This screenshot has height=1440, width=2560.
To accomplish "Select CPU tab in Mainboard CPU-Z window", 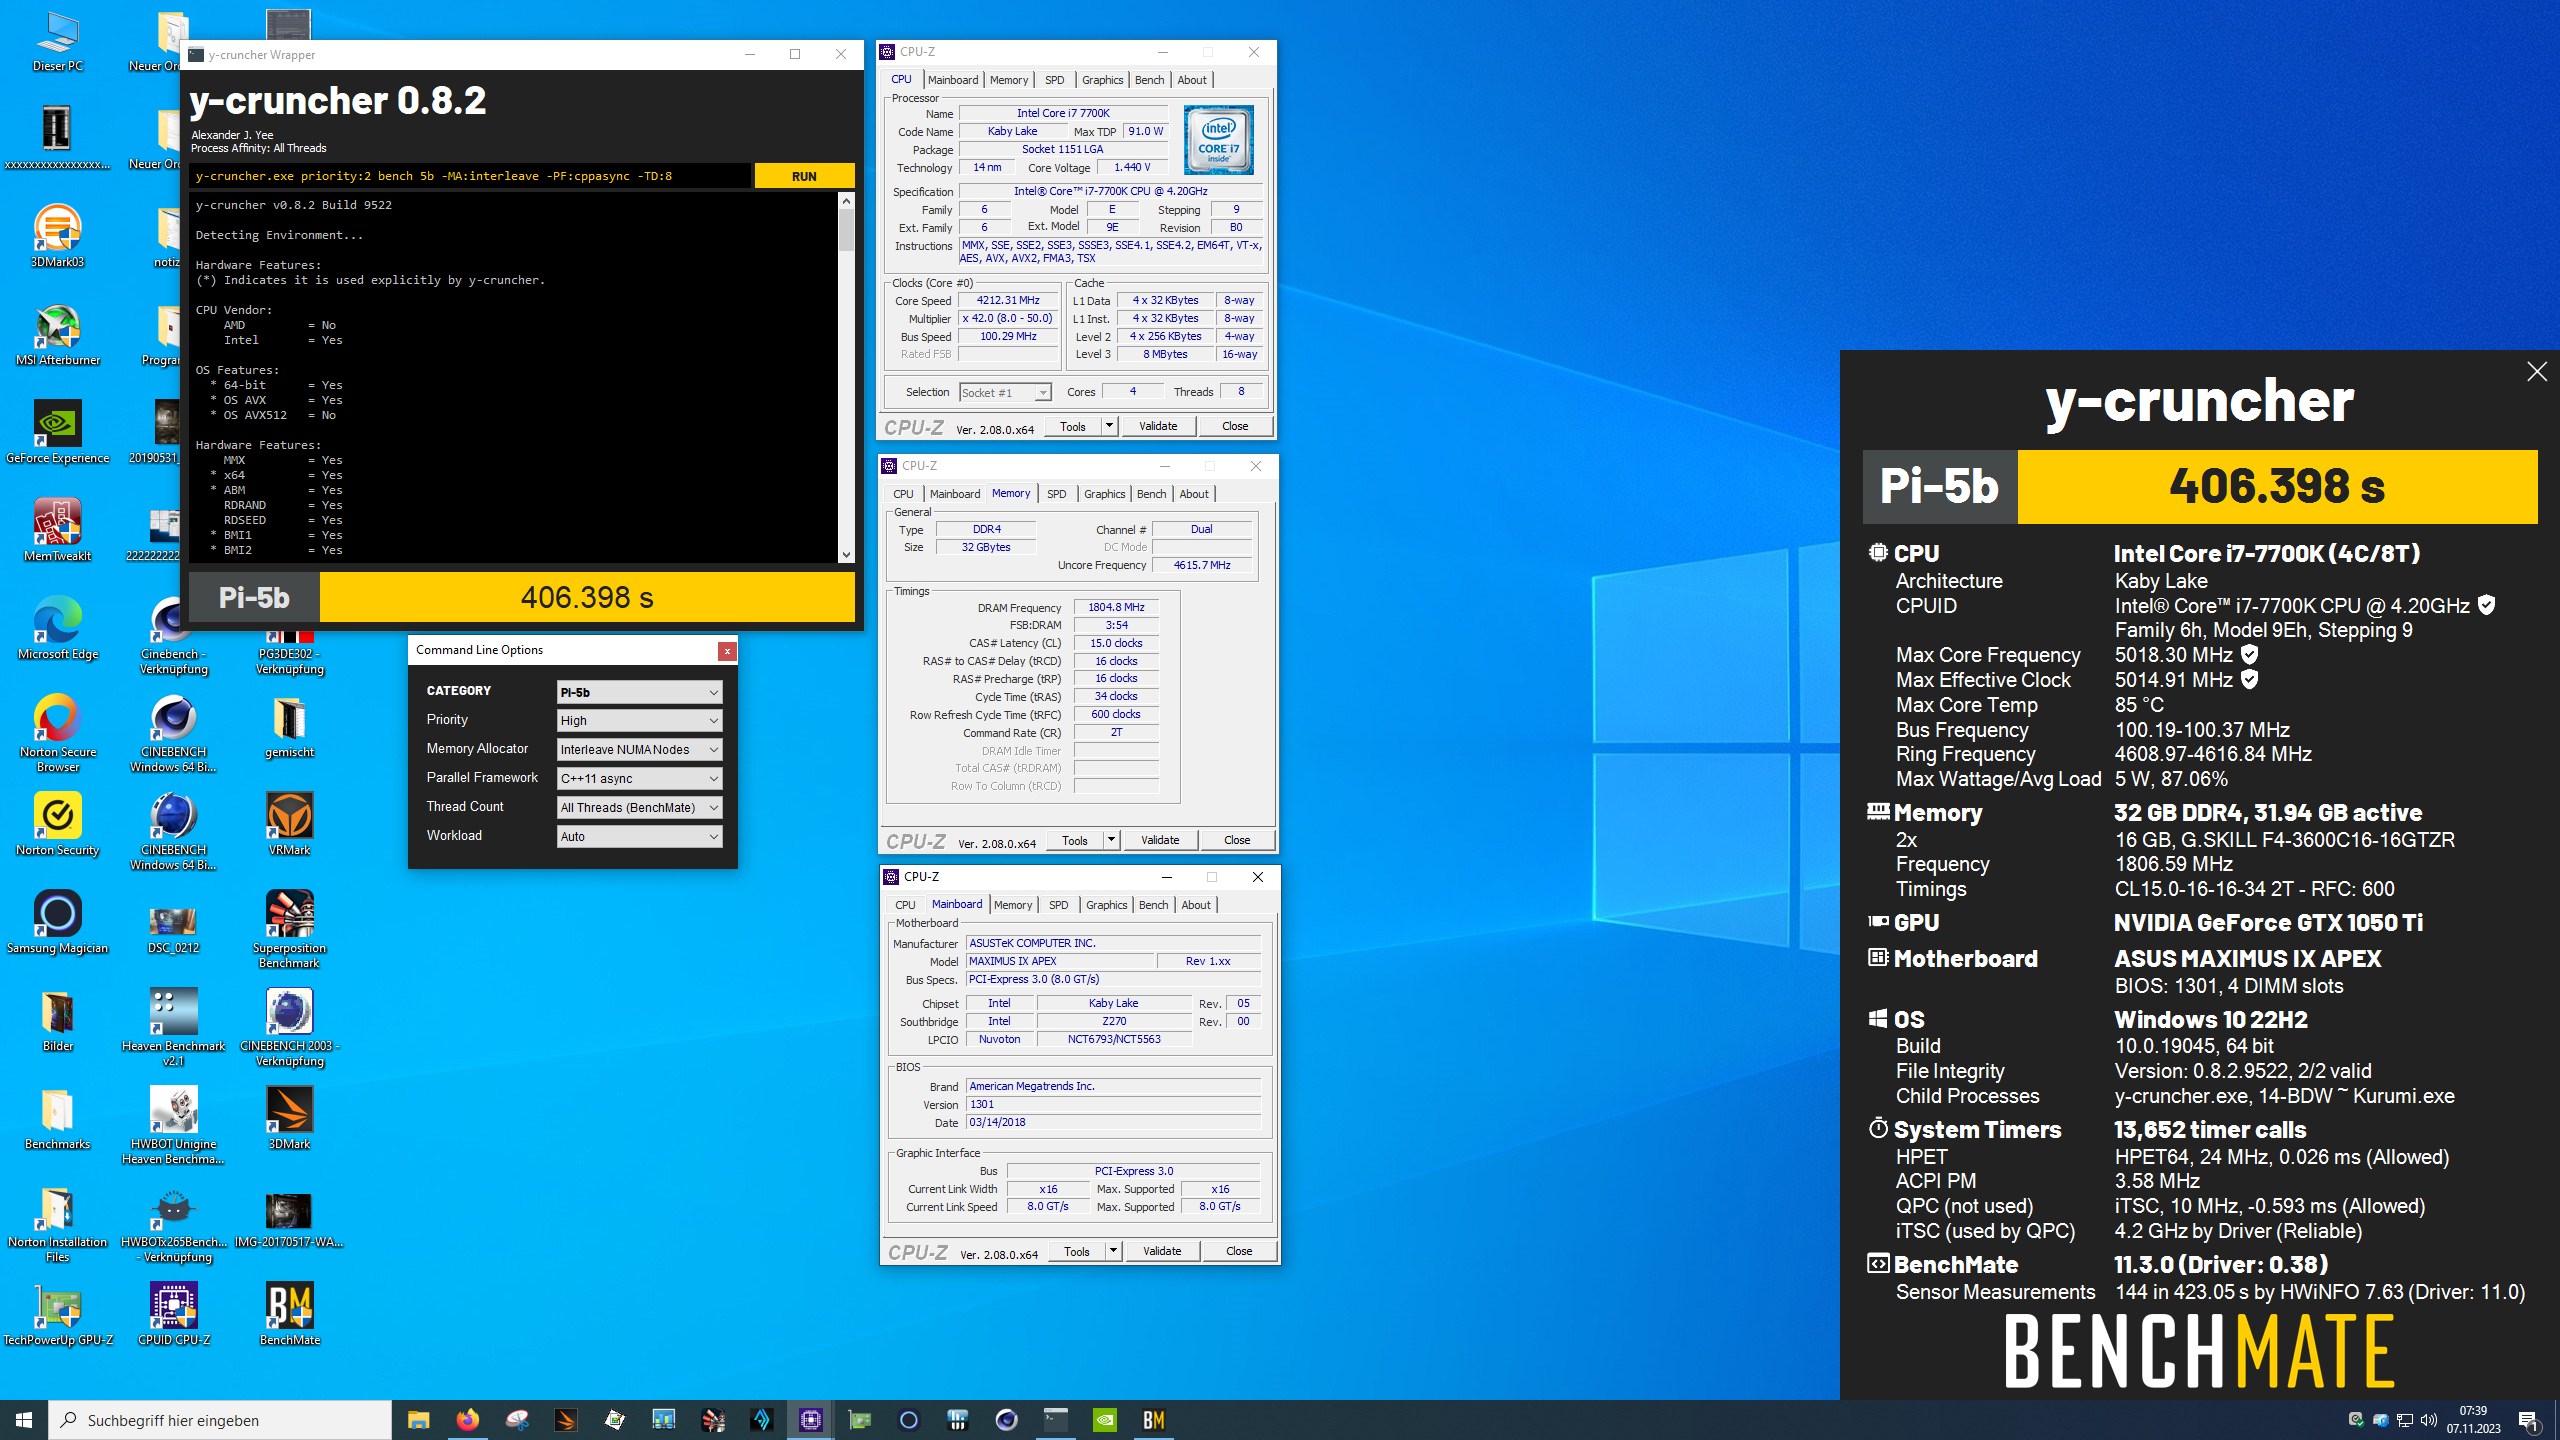I will (x=905, y=905).
